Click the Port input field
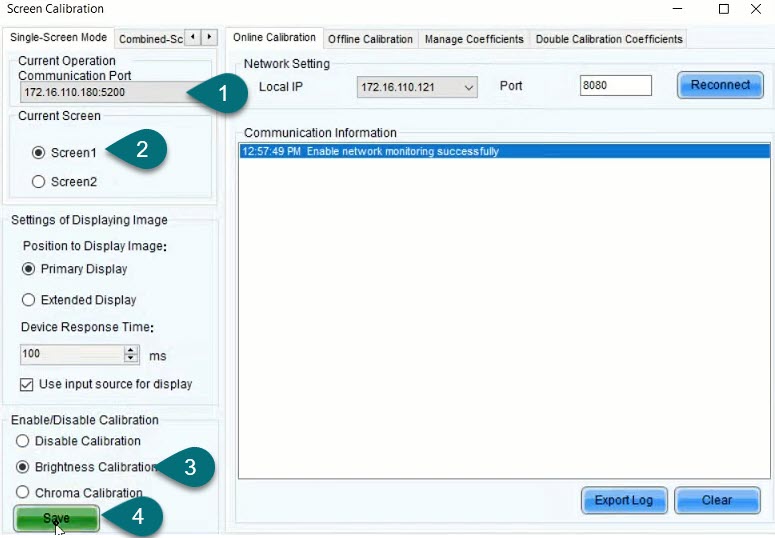The height and width of the screenshot is (538, 775). click(x=615, y=86)
